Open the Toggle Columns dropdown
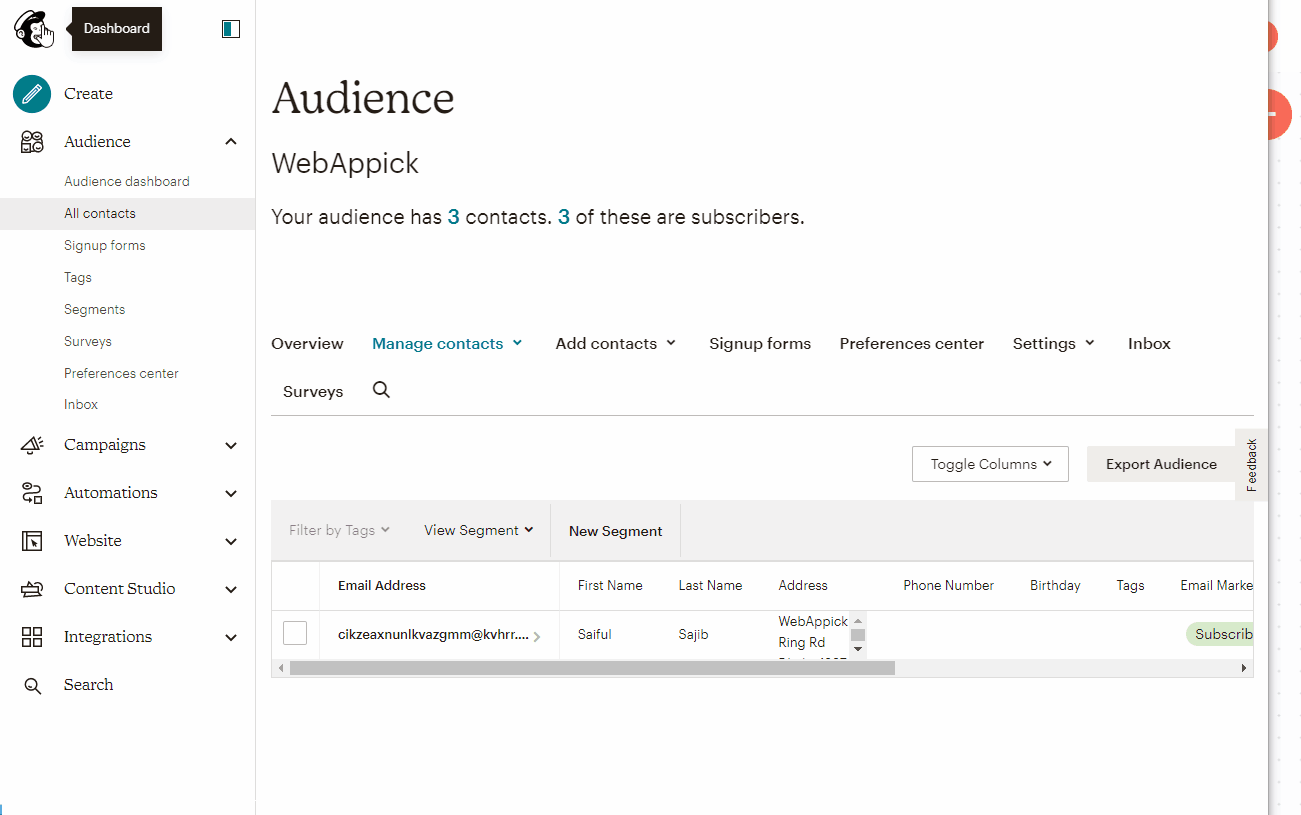The height and width of the screenshot is (815, 1301). [x=990, y=464]
